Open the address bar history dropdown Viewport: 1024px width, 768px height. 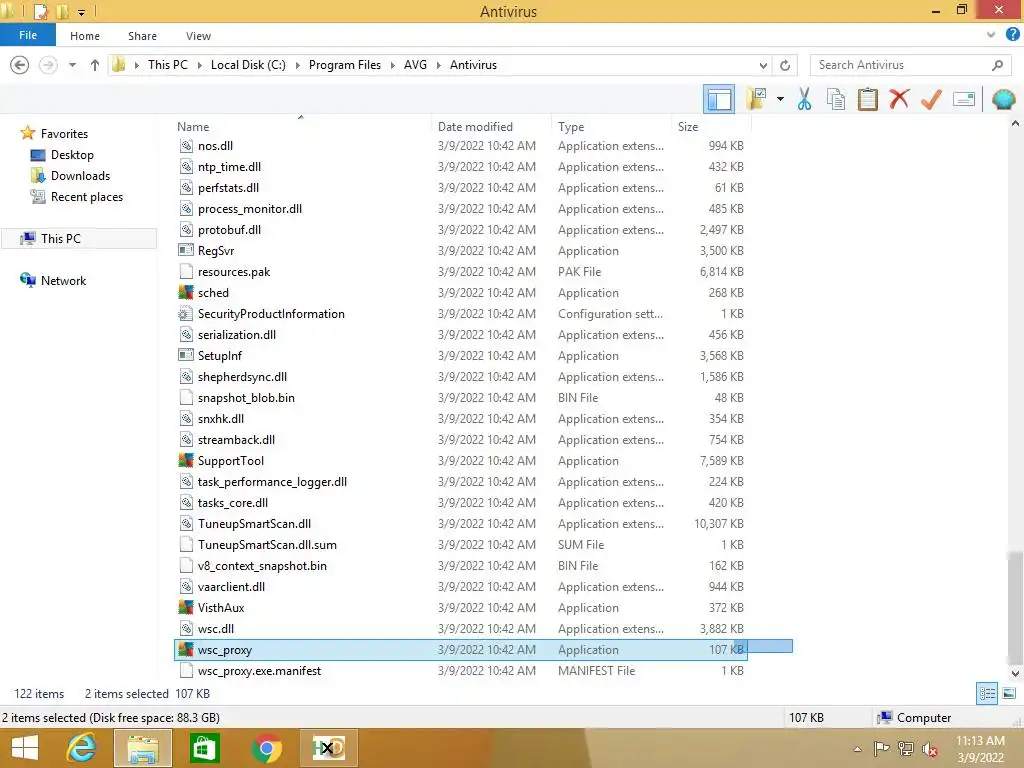pos(763,65)
